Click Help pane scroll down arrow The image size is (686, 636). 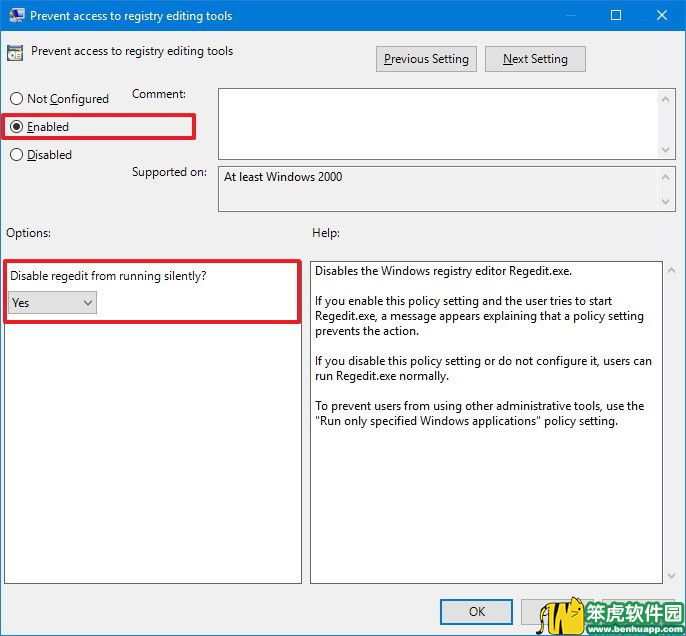[x=671, y=576]
